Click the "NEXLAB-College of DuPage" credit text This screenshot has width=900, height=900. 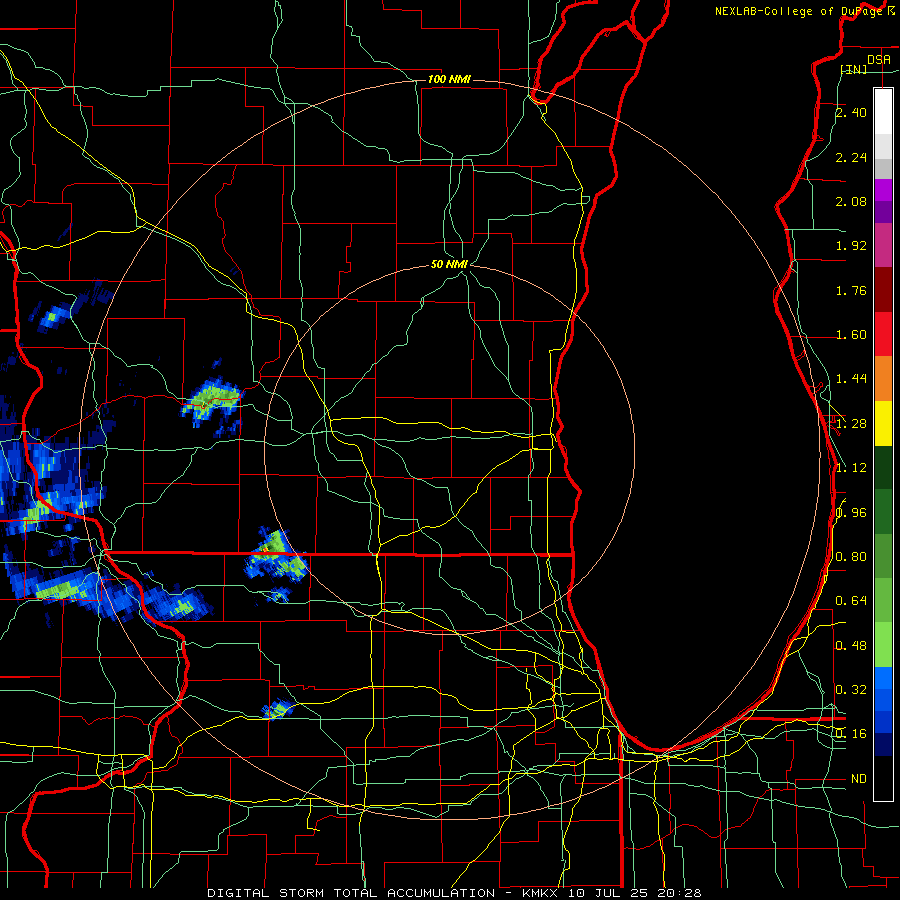pyautogui.click(x=798, y=11)
